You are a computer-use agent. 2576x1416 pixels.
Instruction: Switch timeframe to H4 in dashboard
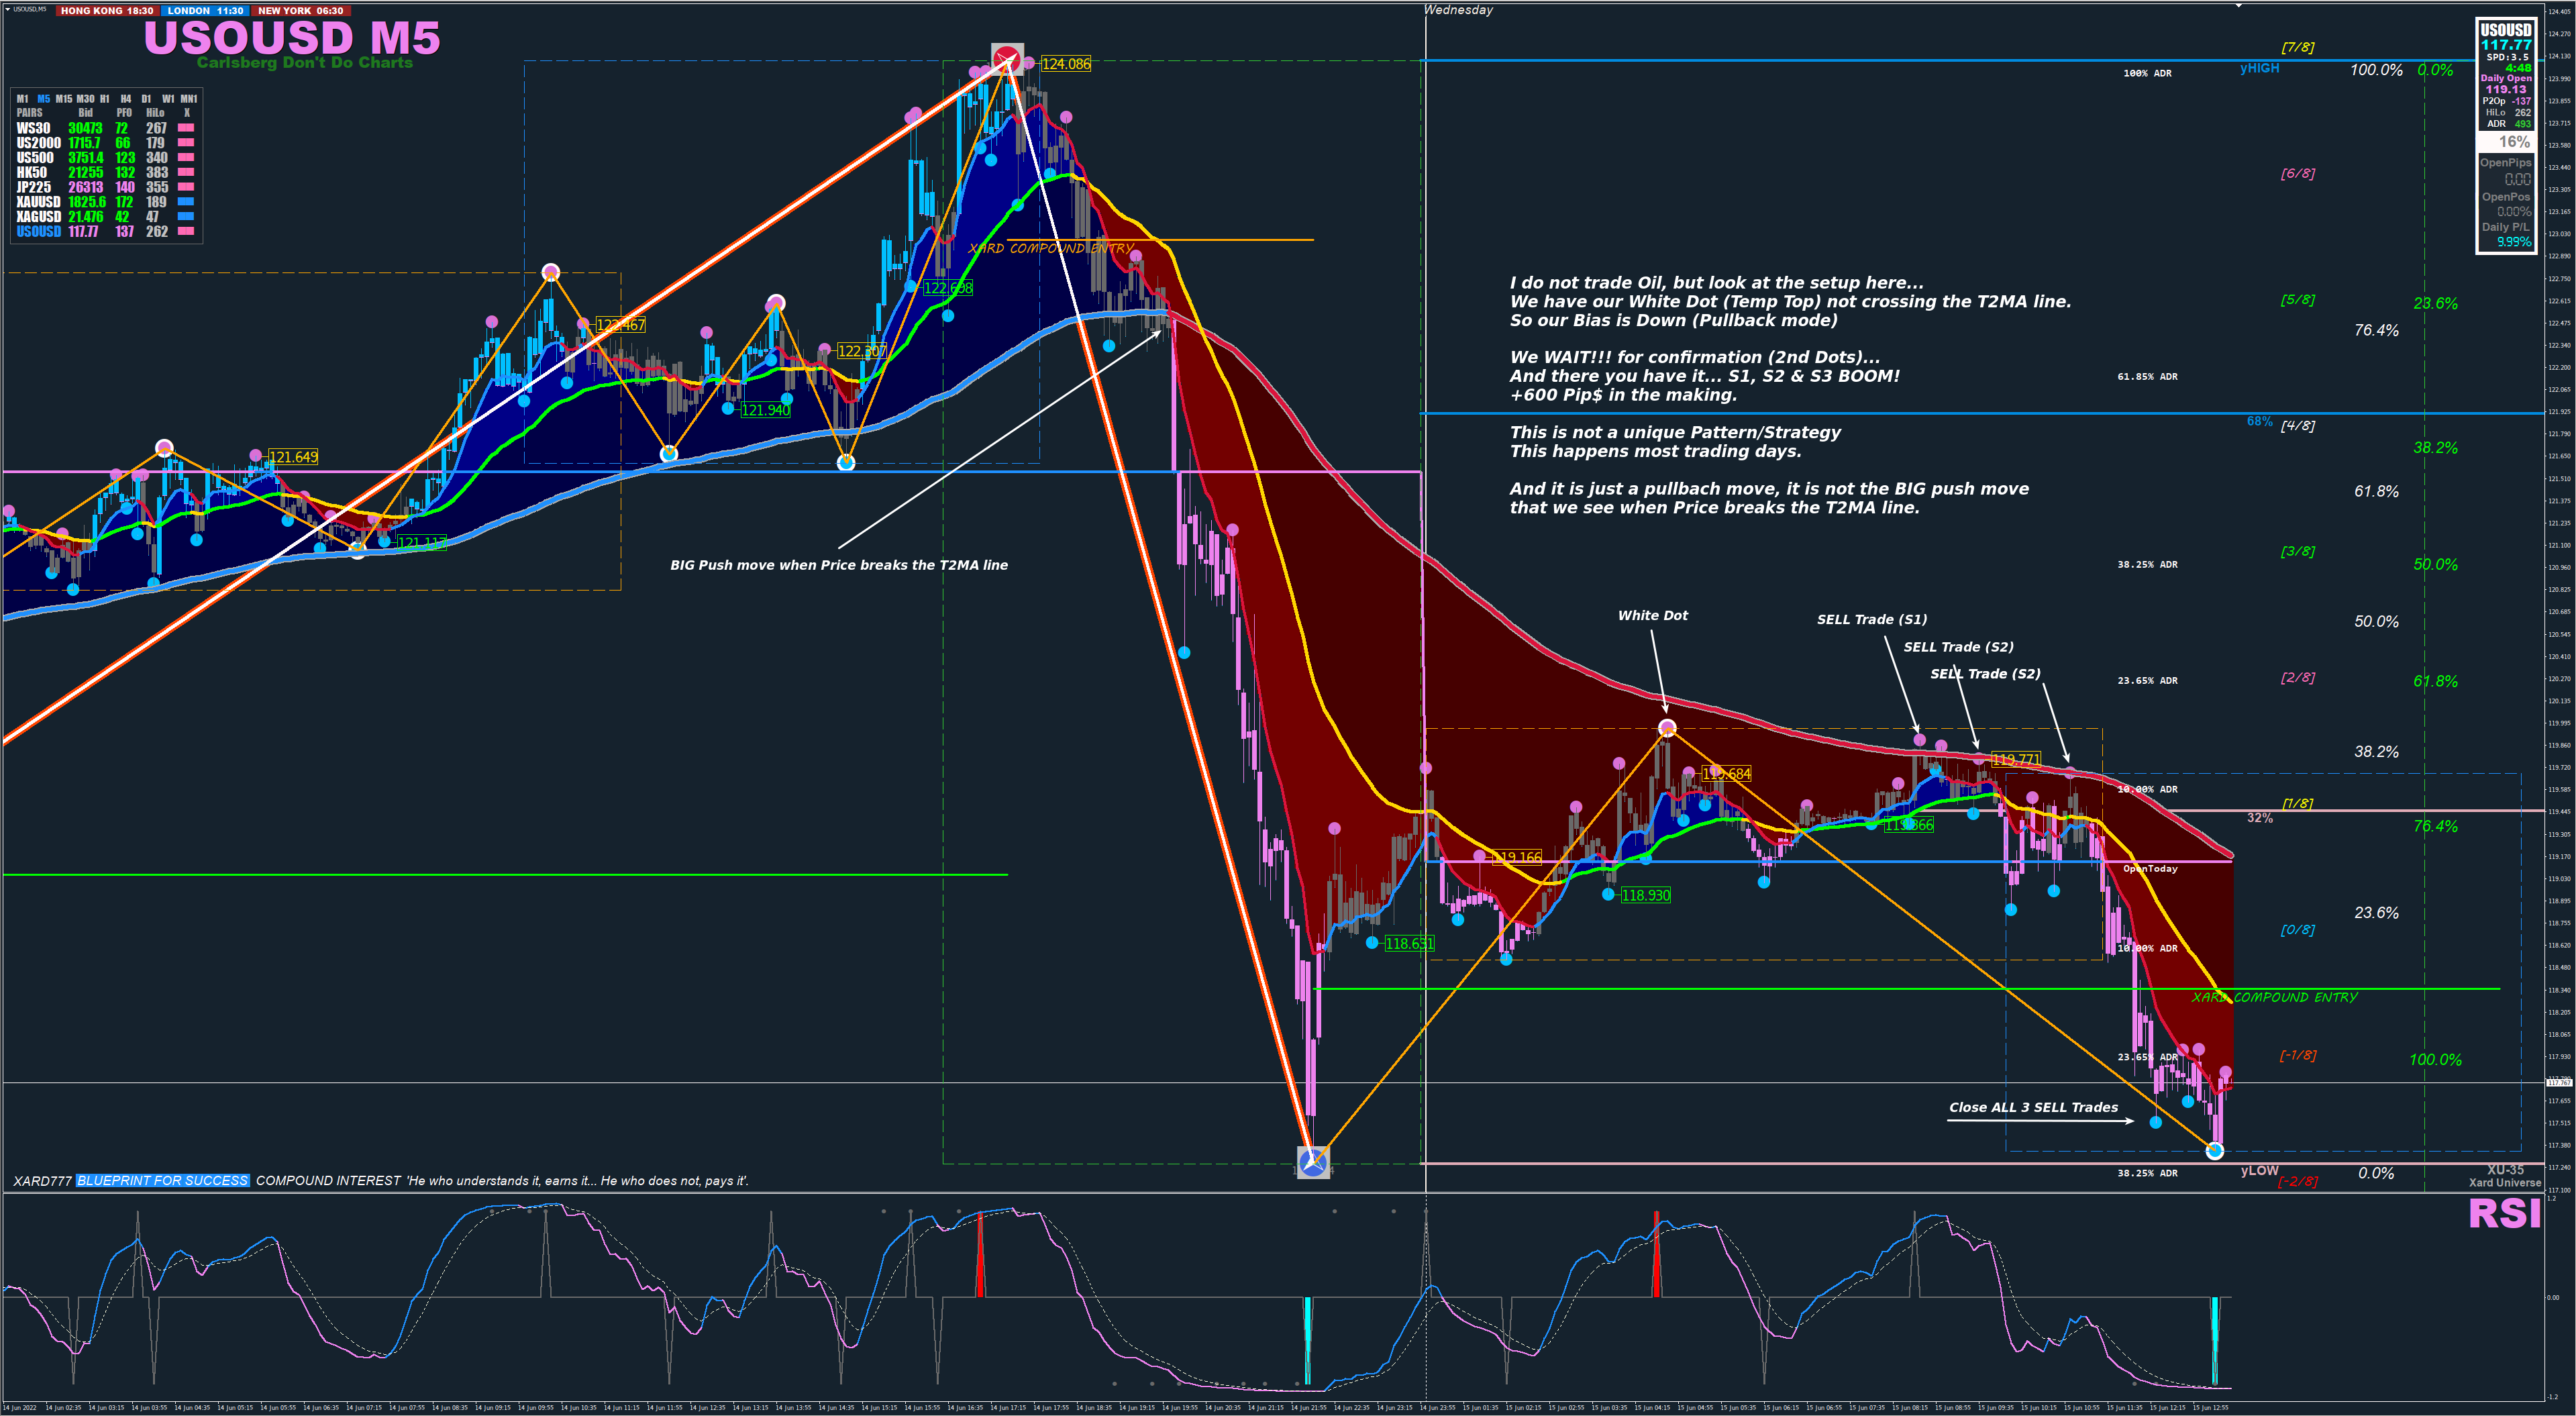pyautogui.click(x=125, y=99)
